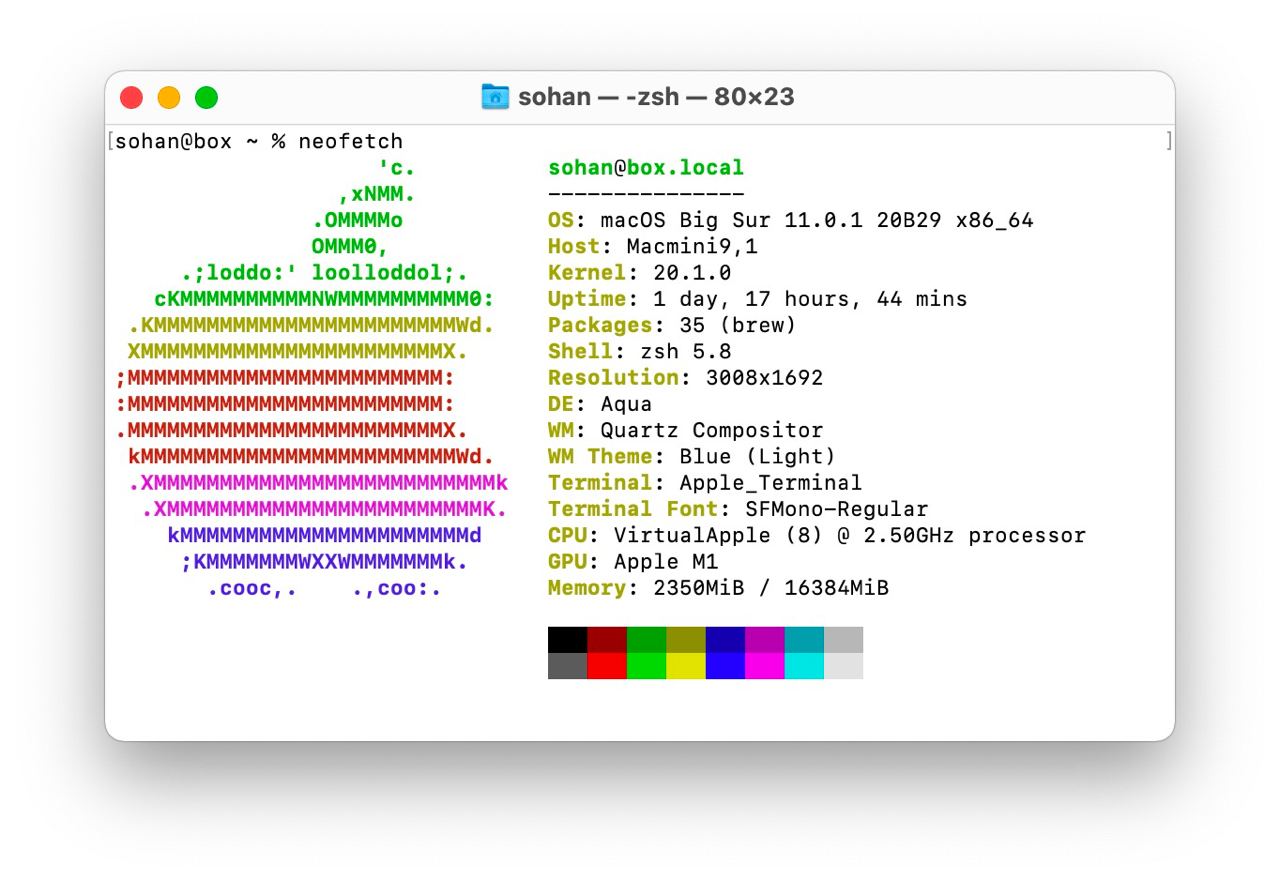Click the bright red color block in bottom row

pos(607,666)
